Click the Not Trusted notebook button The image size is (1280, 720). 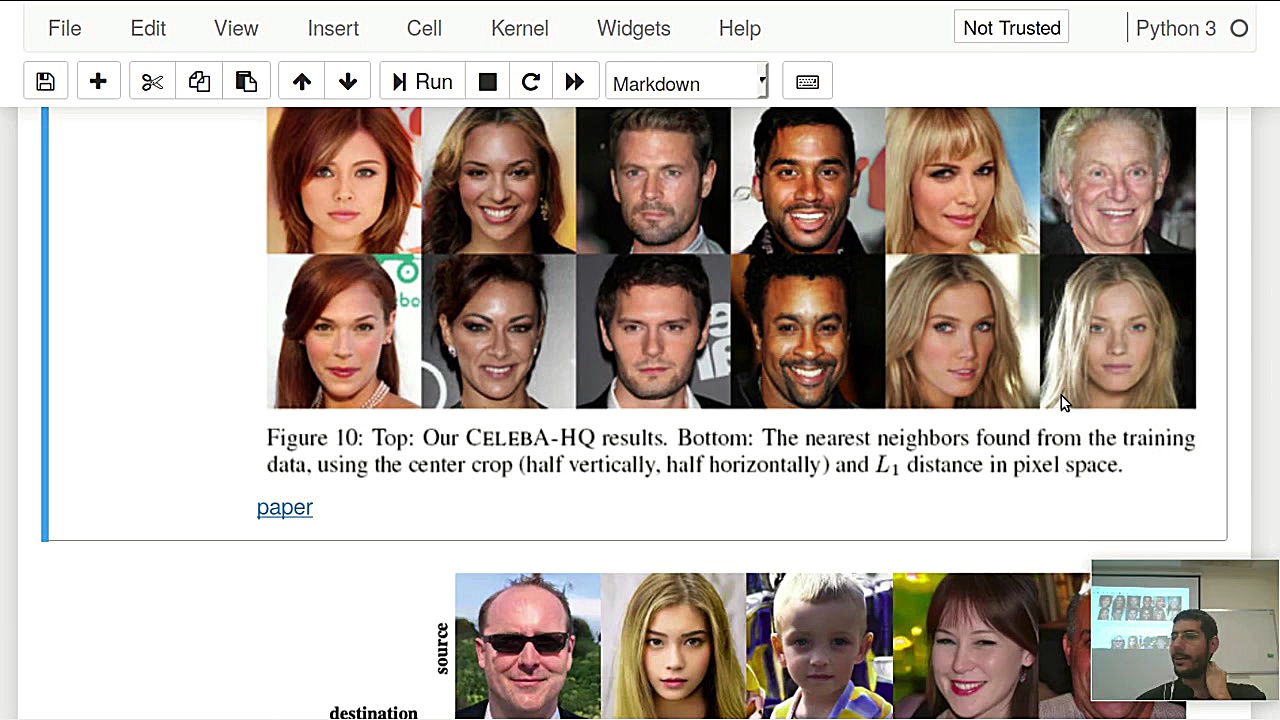click(x=1012, y=28)
